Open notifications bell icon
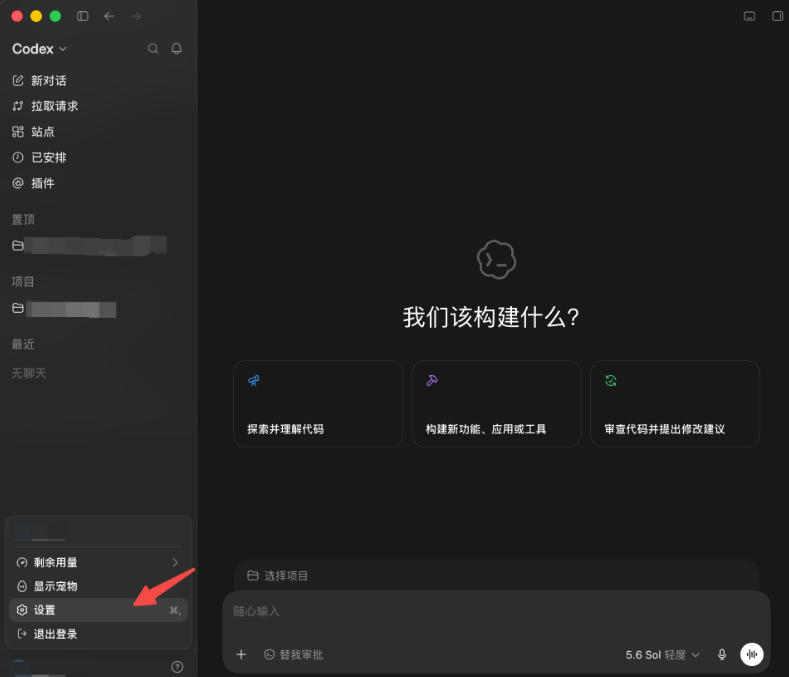 177,48
